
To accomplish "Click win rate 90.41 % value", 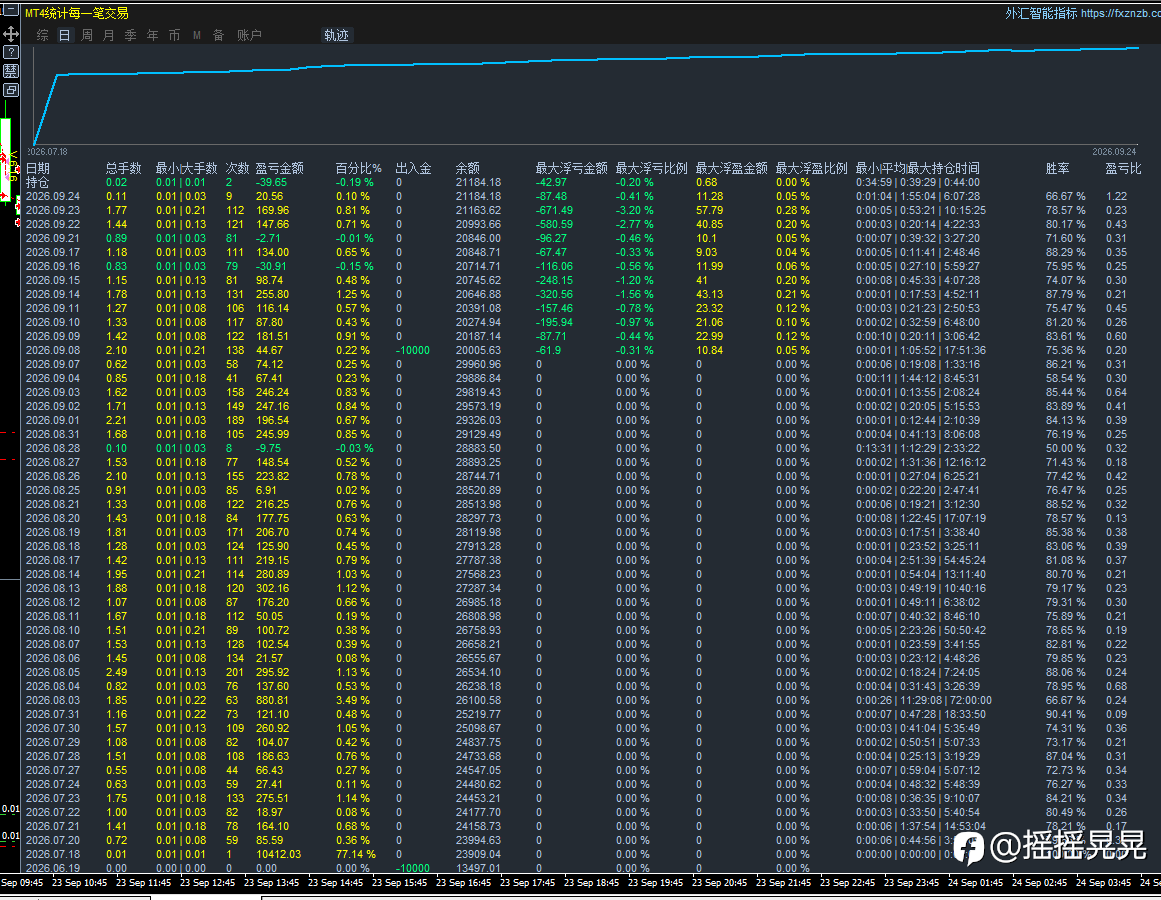I will point(1065,714).
